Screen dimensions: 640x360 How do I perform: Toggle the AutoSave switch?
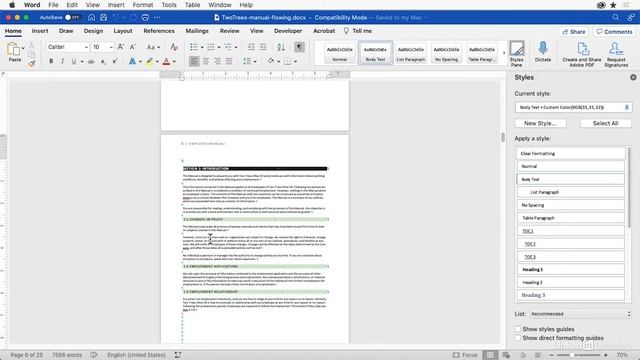pos(72,18)
